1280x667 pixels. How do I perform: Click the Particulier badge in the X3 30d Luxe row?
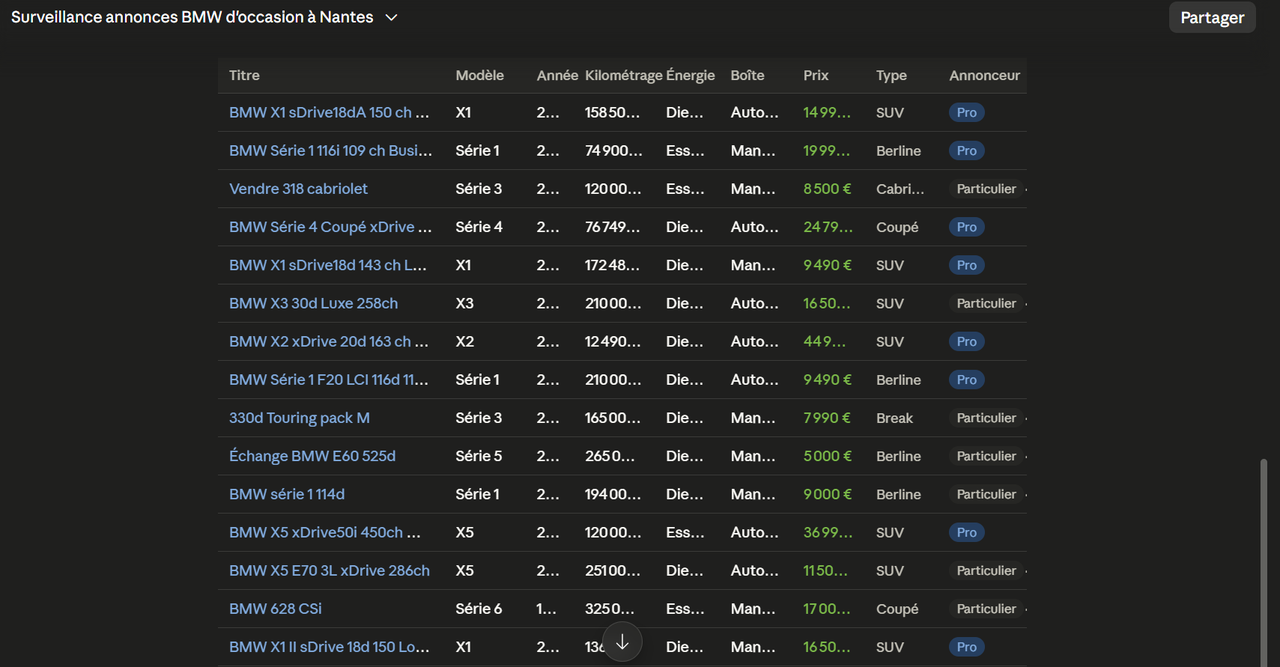point(986,303)
